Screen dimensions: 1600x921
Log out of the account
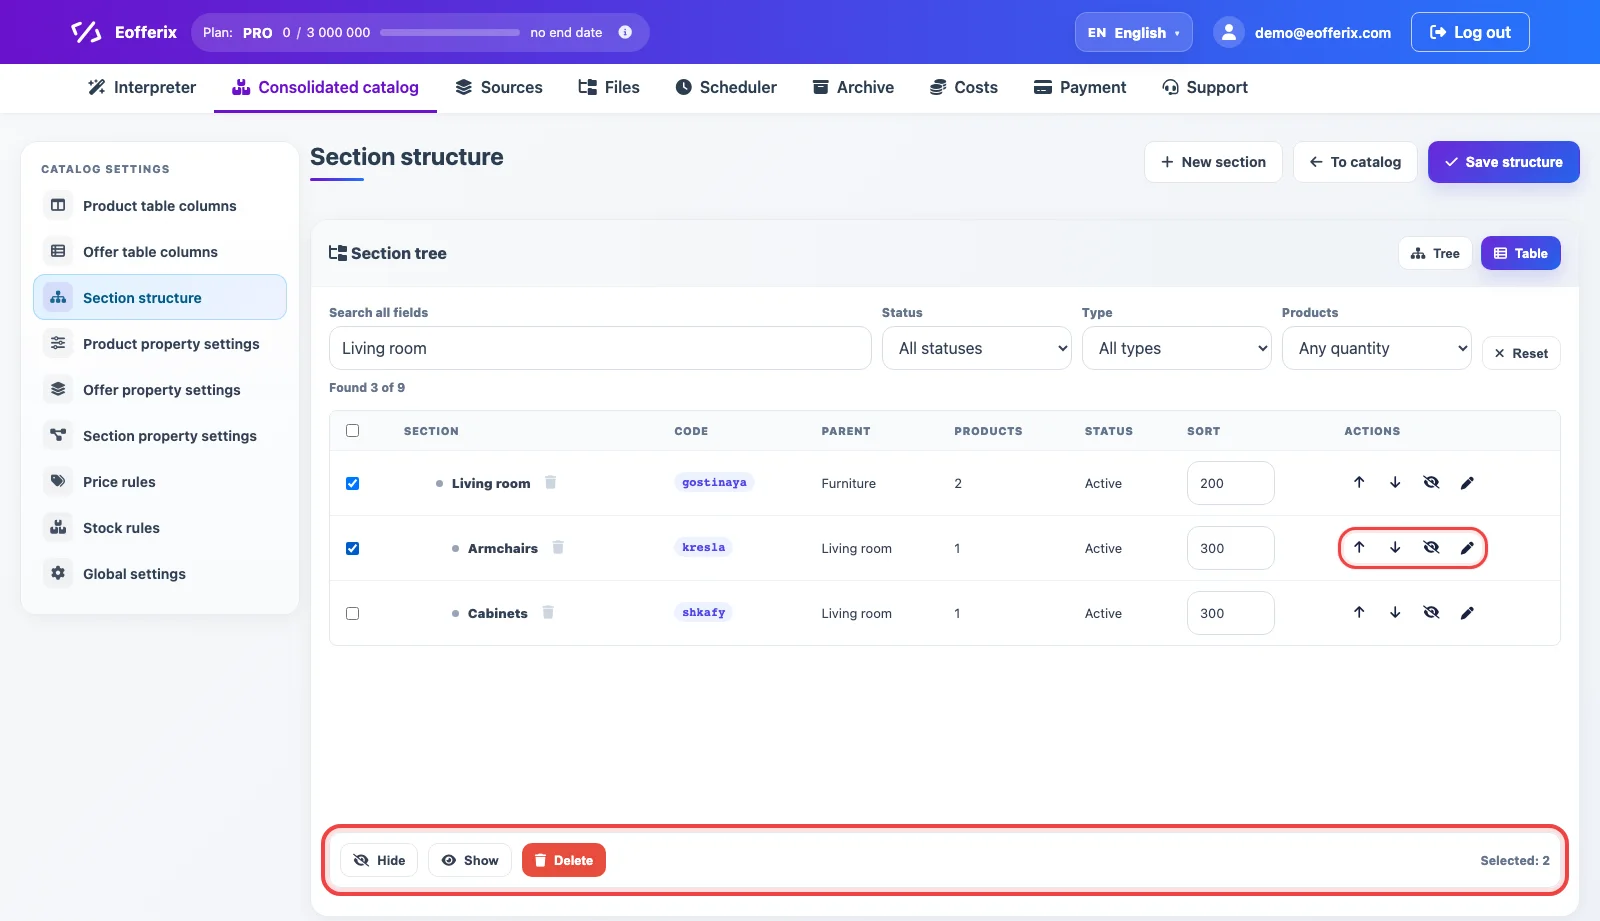click(x=1470, y=32)
